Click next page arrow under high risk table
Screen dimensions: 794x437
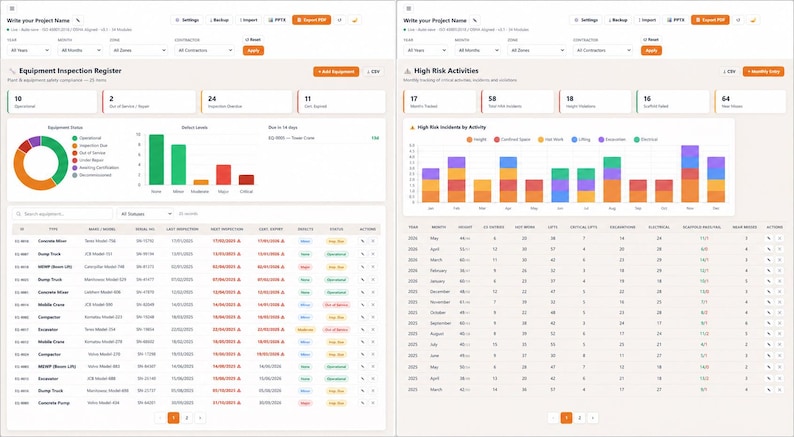coord(593,418)
